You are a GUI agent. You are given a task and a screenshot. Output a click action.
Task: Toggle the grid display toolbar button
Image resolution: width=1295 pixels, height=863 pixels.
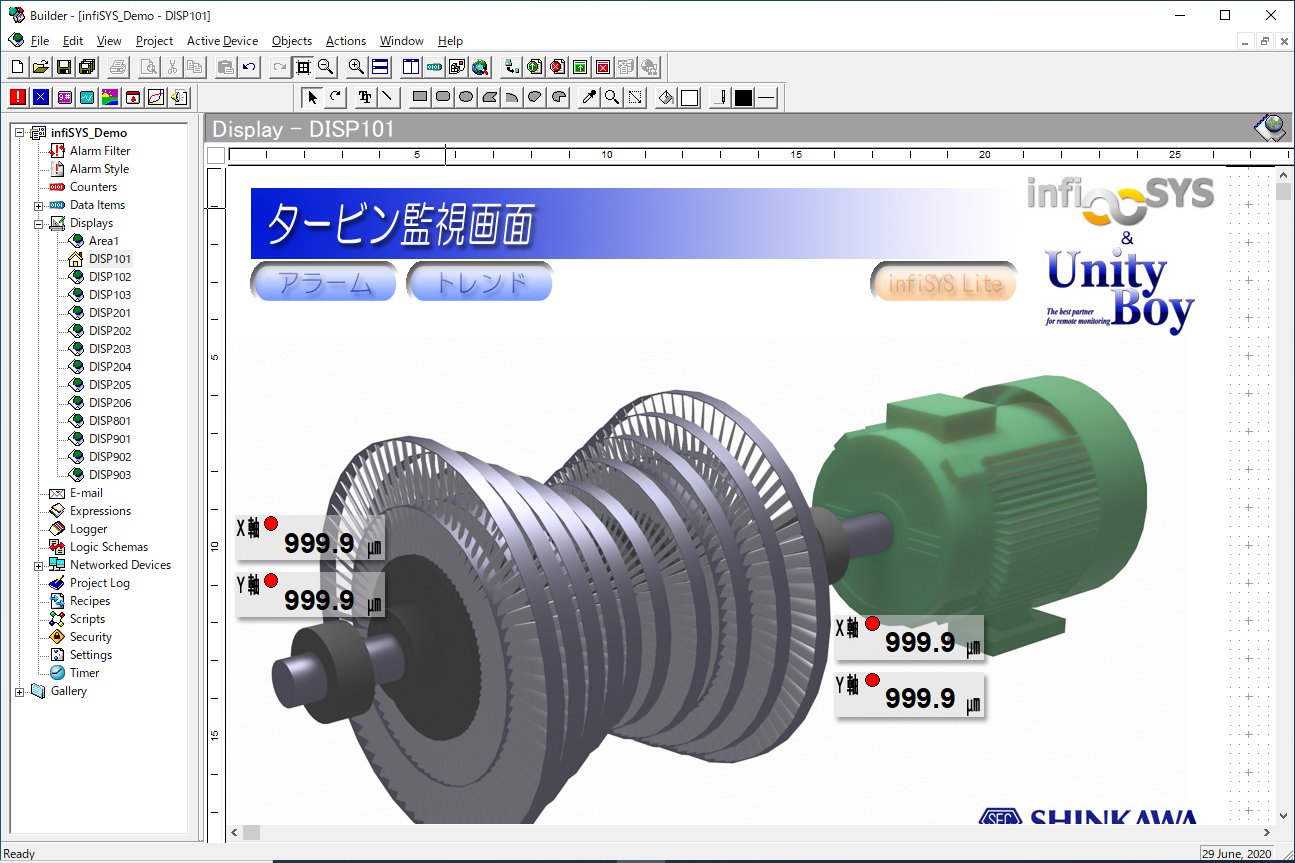[x=303, y=67]
